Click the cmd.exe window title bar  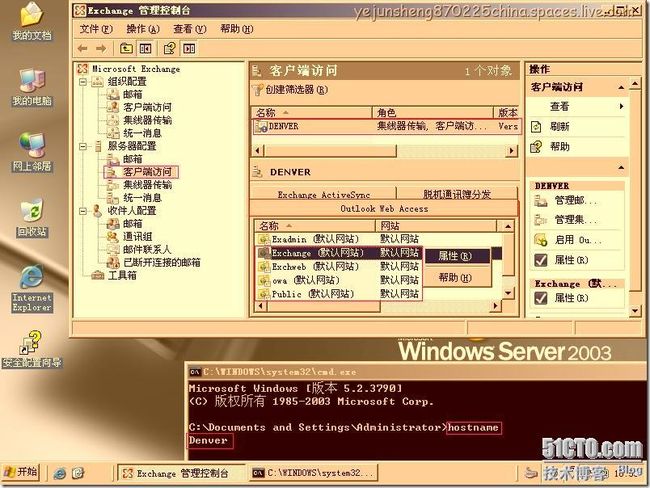tap(417, 372)
